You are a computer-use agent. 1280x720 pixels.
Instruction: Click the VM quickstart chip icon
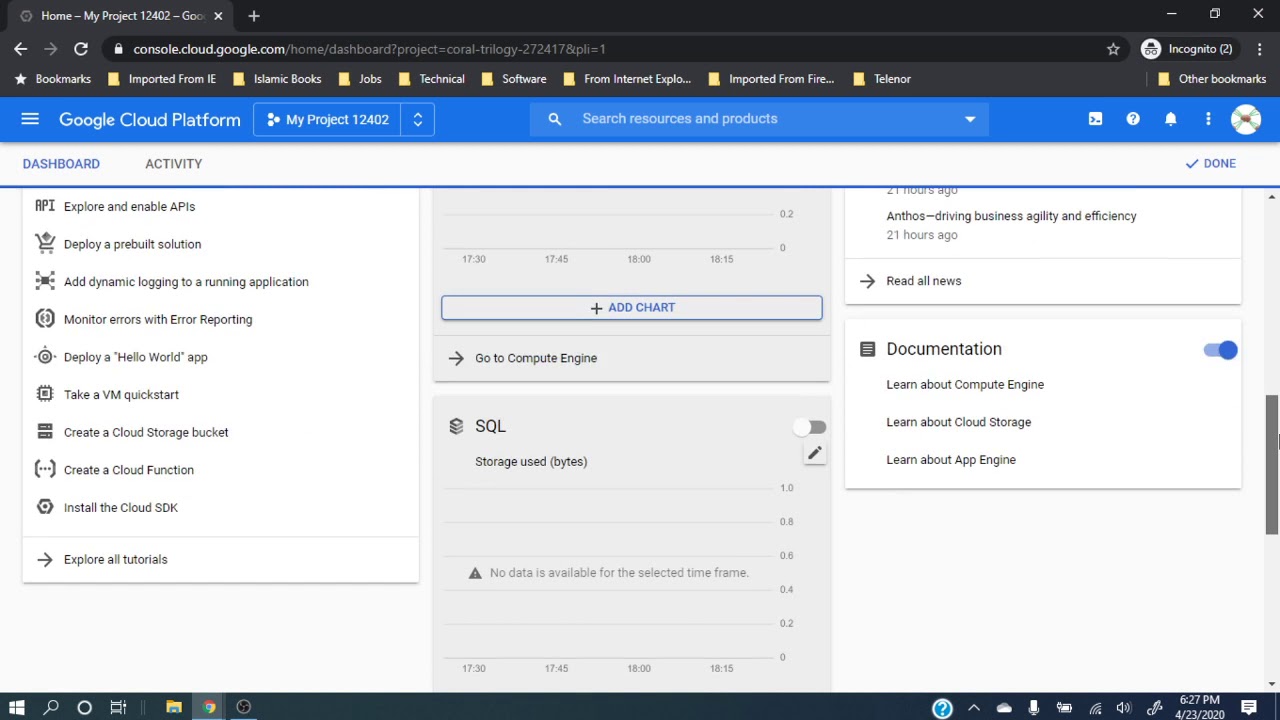point(45,394)
